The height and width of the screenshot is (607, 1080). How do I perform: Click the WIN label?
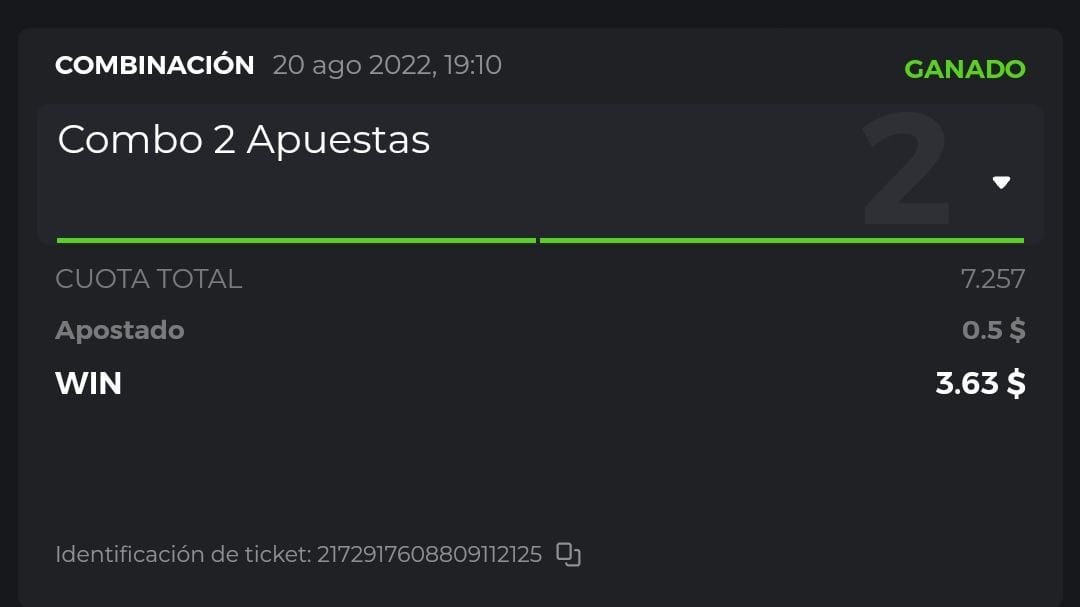pyautogui.click(x=89, y=383)
